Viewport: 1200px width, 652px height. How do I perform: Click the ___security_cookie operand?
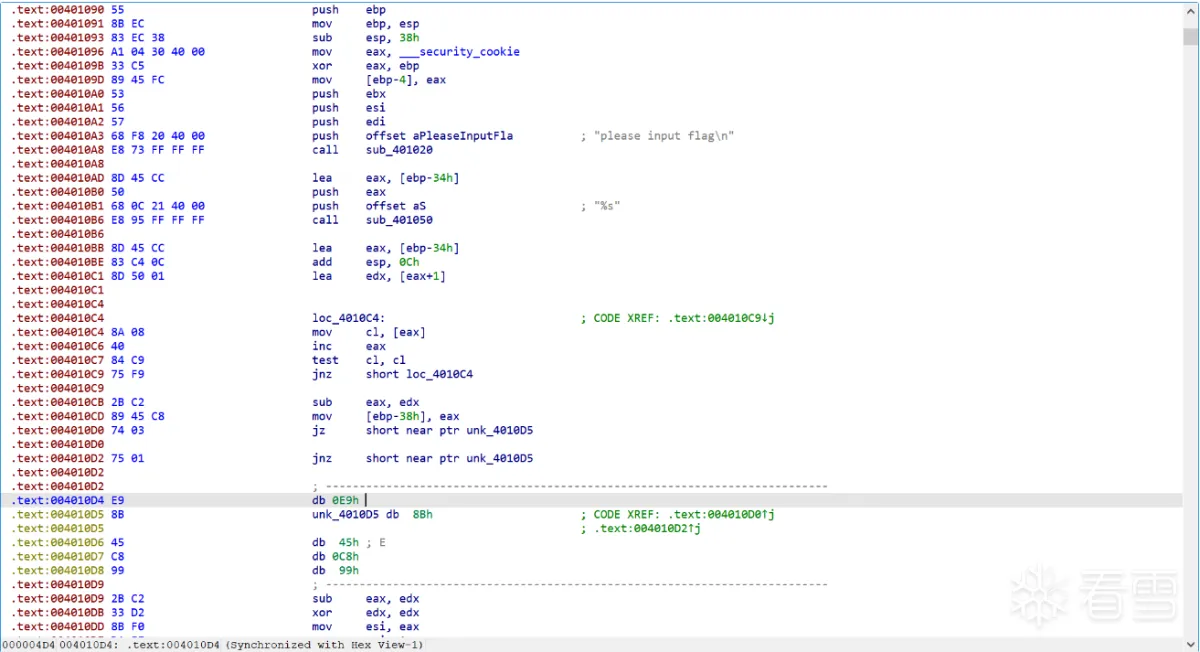(x=459, y=52)
